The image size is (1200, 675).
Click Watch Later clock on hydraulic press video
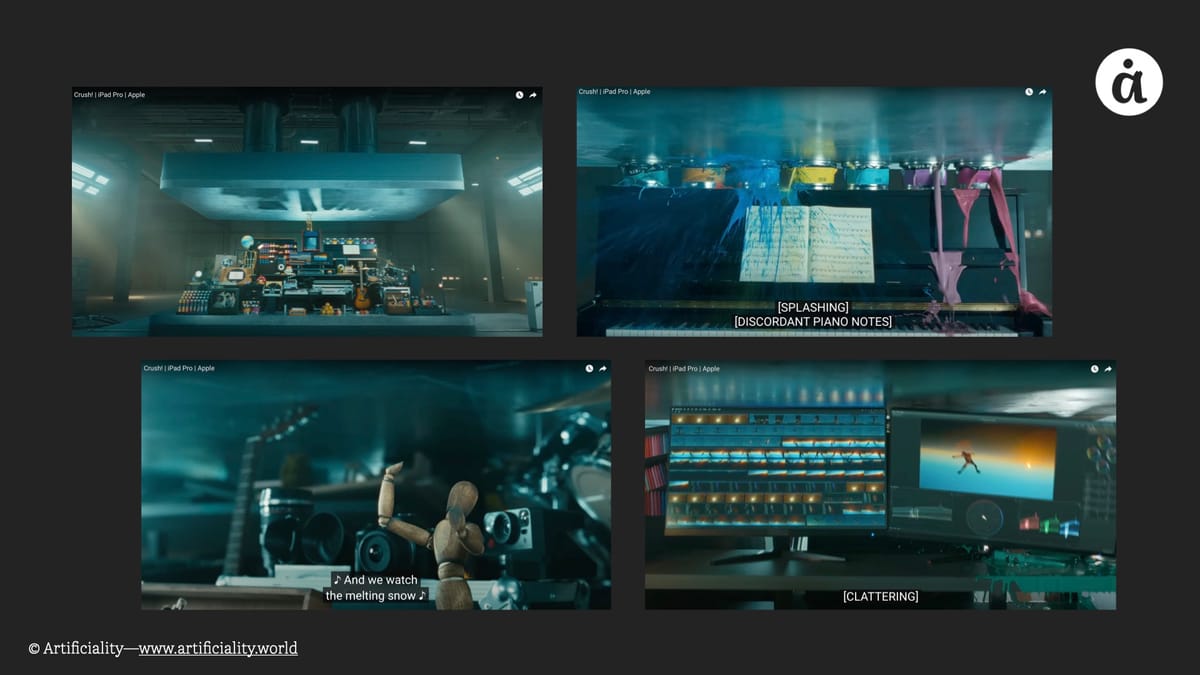click(519, 95)
